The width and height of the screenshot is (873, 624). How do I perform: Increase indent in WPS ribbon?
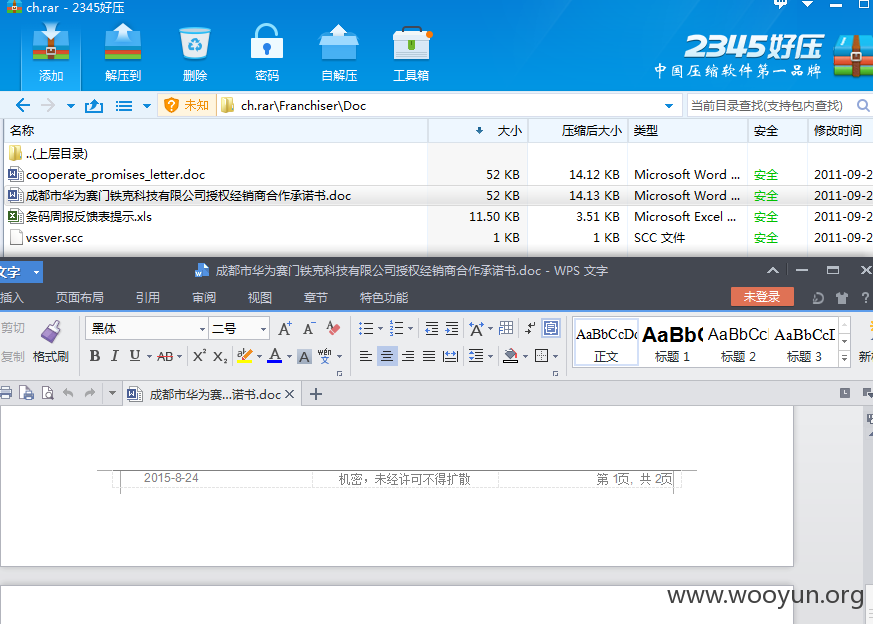452,328
